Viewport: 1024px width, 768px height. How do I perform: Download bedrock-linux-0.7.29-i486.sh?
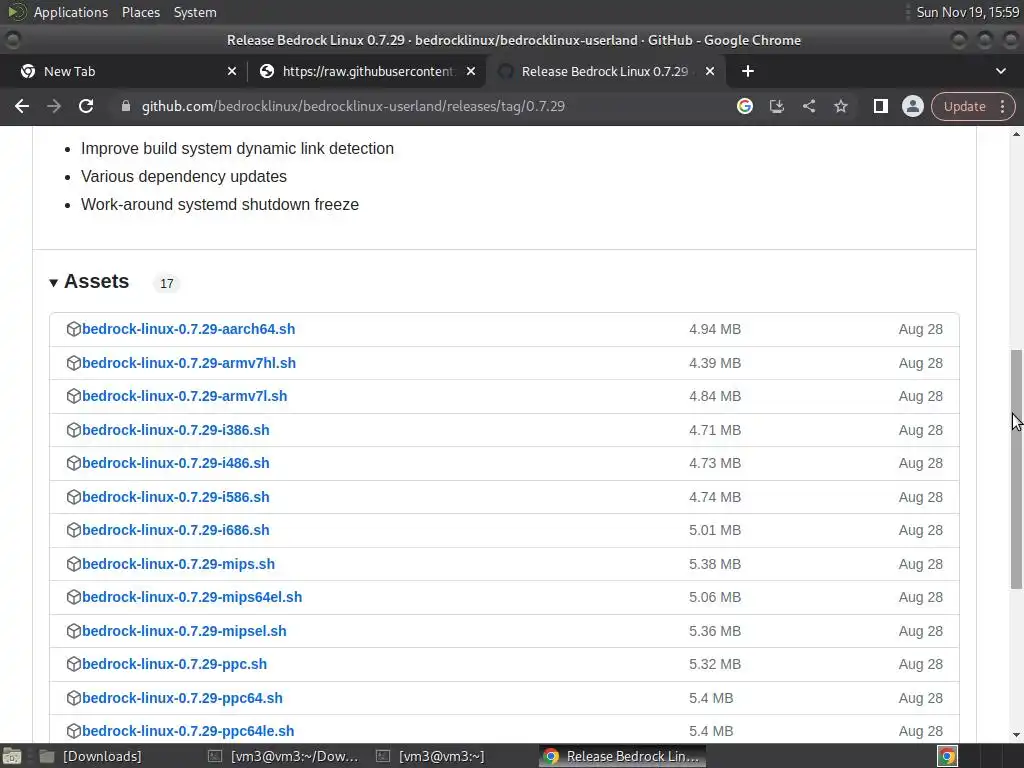pos(176,463)
